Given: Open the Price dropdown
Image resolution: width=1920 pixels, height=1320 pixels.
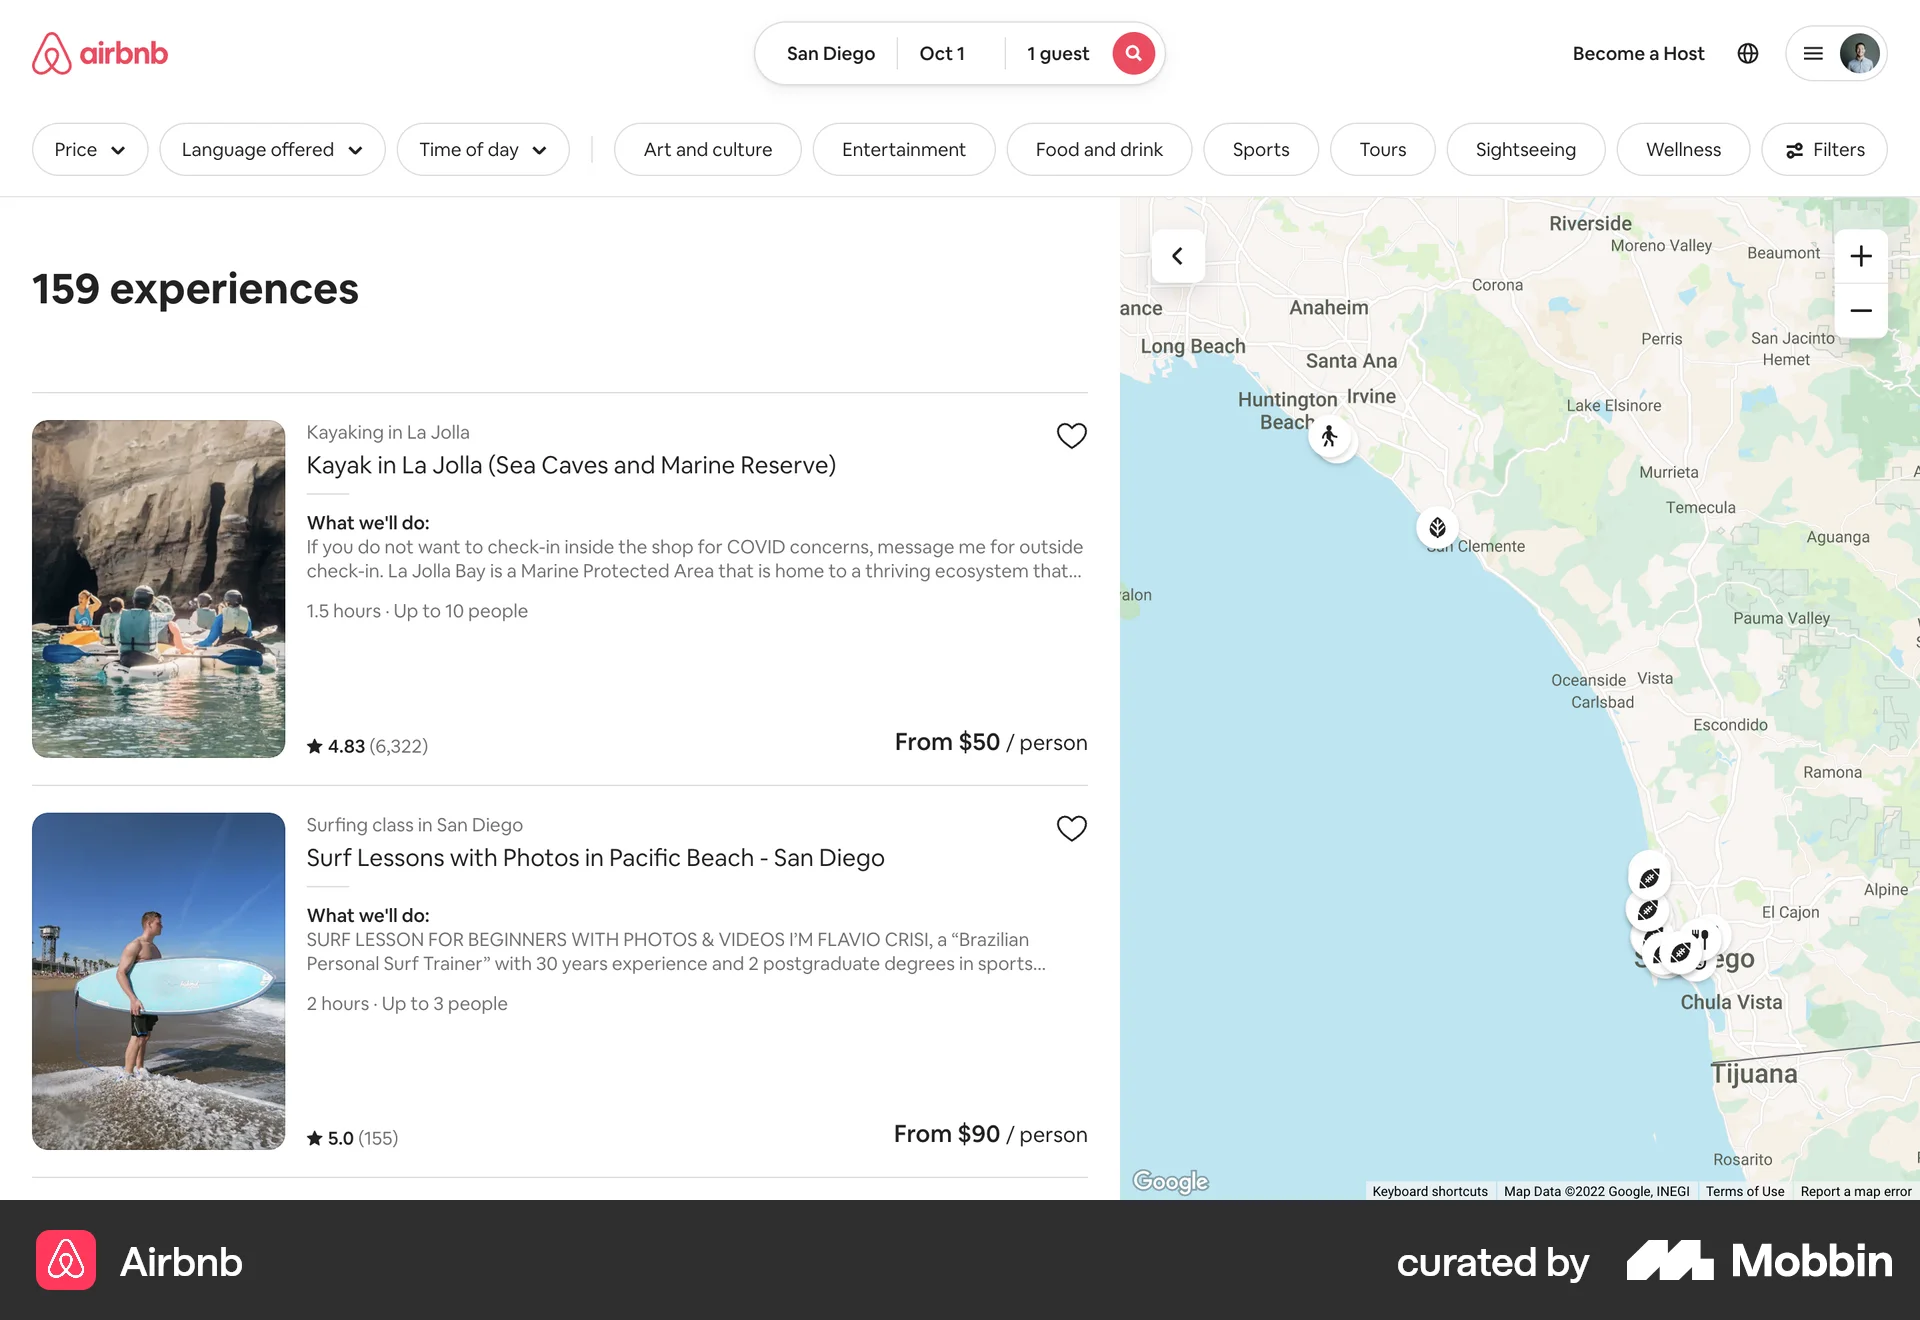Looking at the screenshot, I should click(x=89, y=149).
